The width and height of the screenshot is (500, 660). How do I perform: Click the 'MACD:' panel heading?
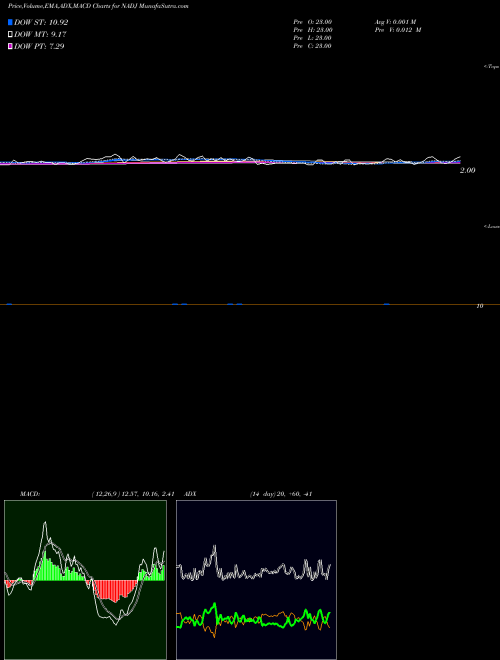tap(29, 494)
